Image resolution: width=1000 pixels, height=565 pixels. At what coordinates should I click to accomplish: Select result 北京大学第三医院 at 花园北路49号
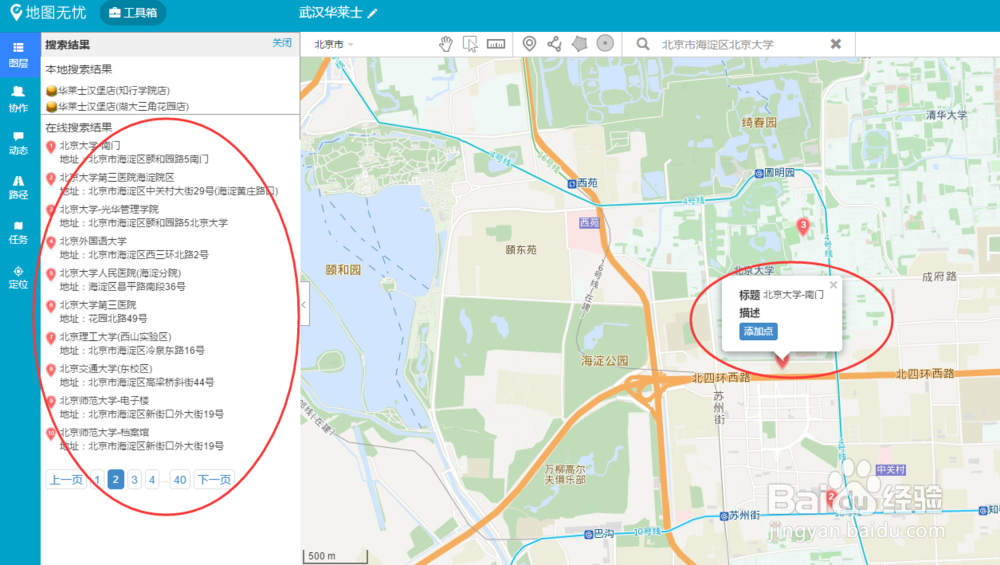(x=98, y=305)
